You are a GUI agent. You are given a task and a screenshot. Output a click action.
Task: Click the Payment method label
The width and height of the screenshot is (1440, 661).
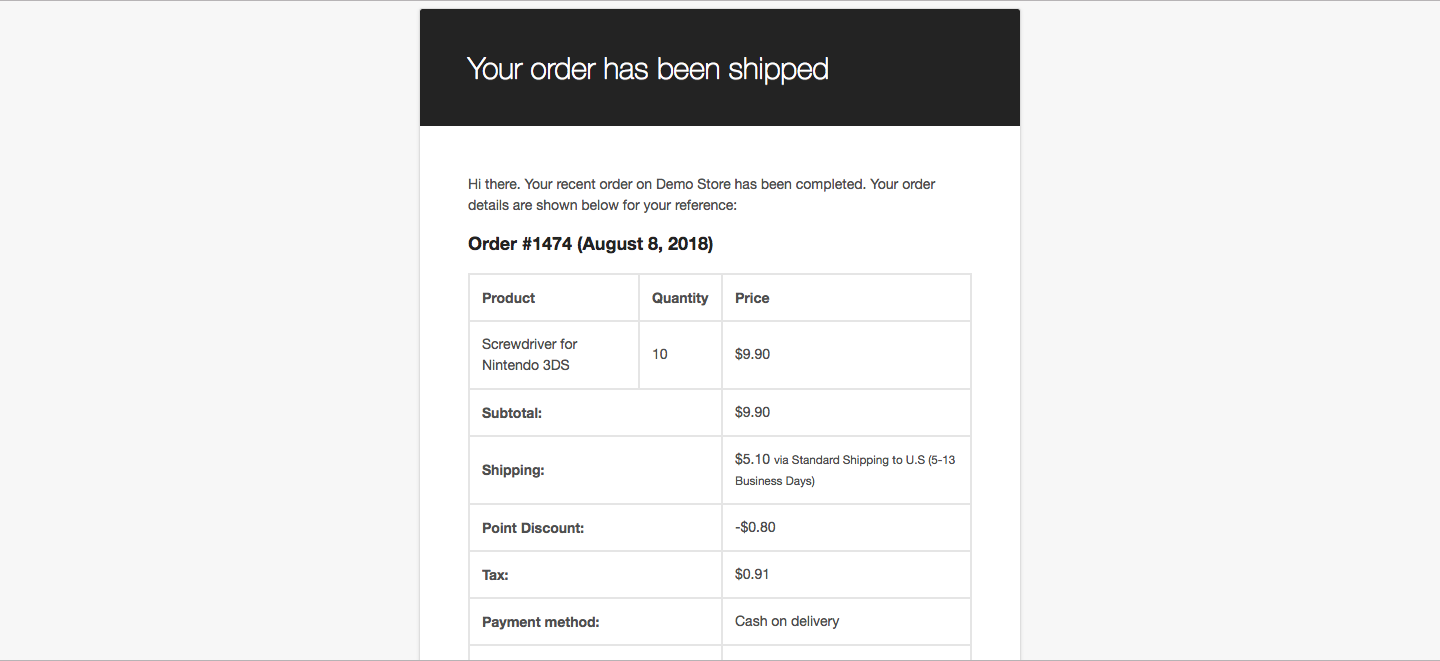click(x=541, y=622)
